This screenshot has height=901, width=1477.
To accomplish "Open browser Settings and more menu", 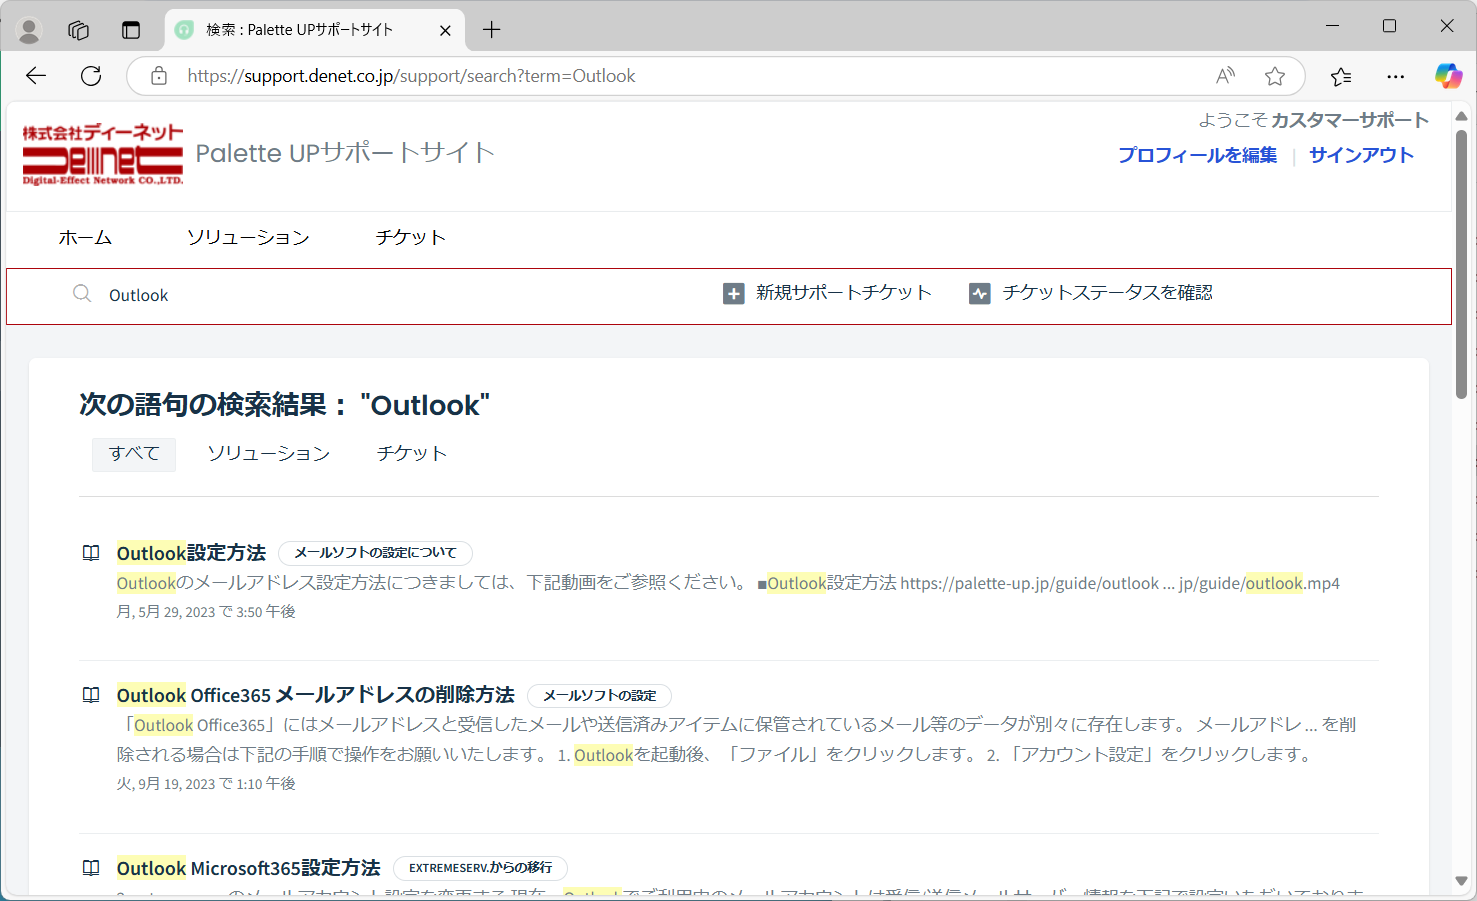I will click(x=1395, y=76).
